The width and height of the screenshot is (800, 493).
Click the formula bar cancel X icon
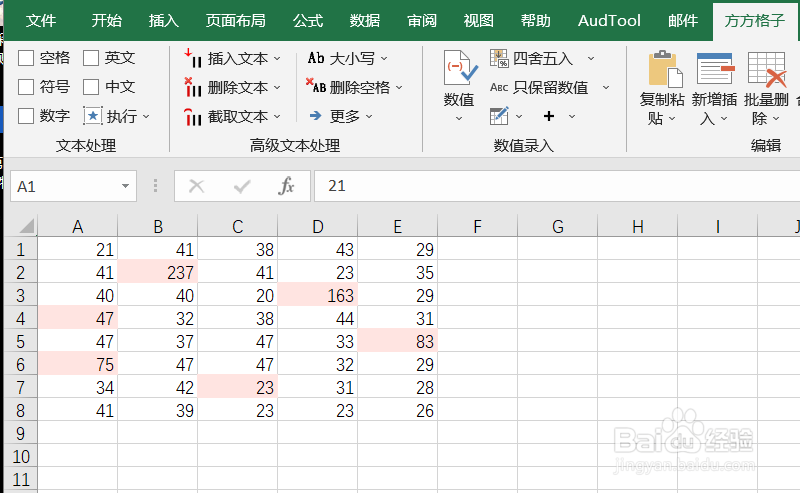click(x=196, y=186)
